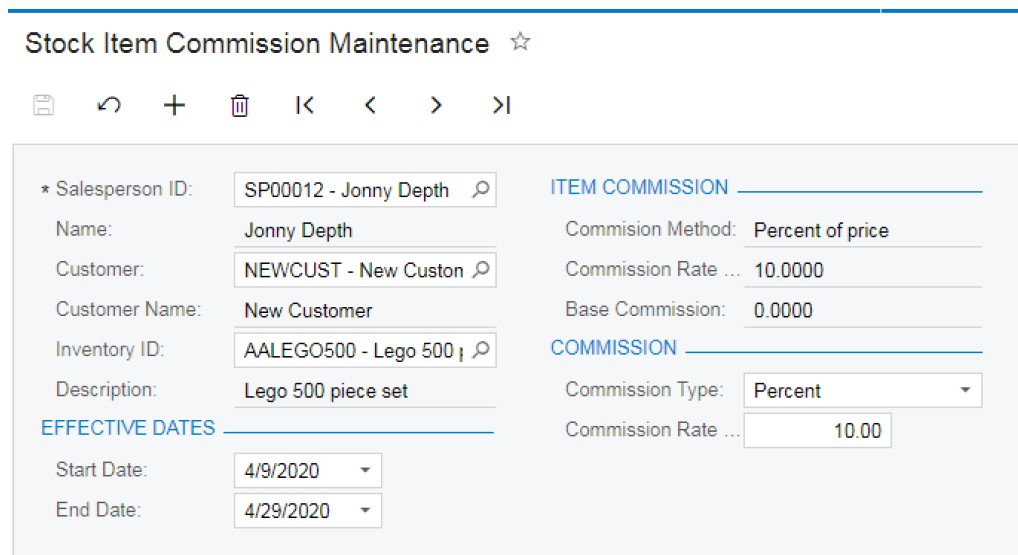Screen dimensions: 1018x555
Task: Click the Stock Item Commission Maintenance title
Action: click(257, 43)
